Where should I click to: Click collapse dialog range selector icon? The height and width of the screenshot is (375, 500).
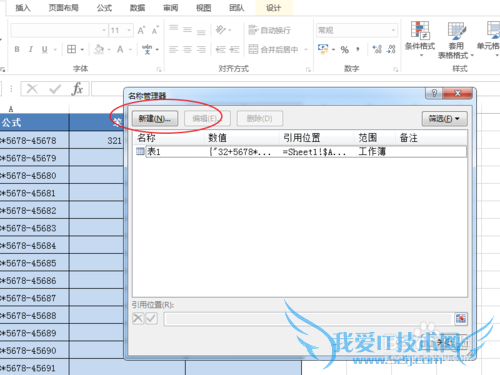tap(461, 319)
